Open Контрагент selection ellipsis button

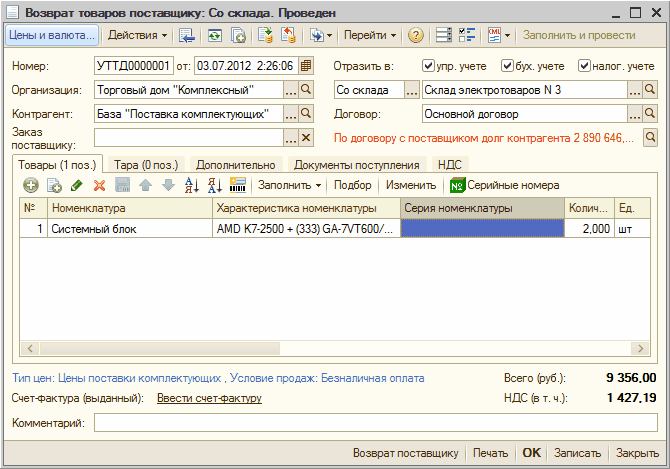click(291, 114)
